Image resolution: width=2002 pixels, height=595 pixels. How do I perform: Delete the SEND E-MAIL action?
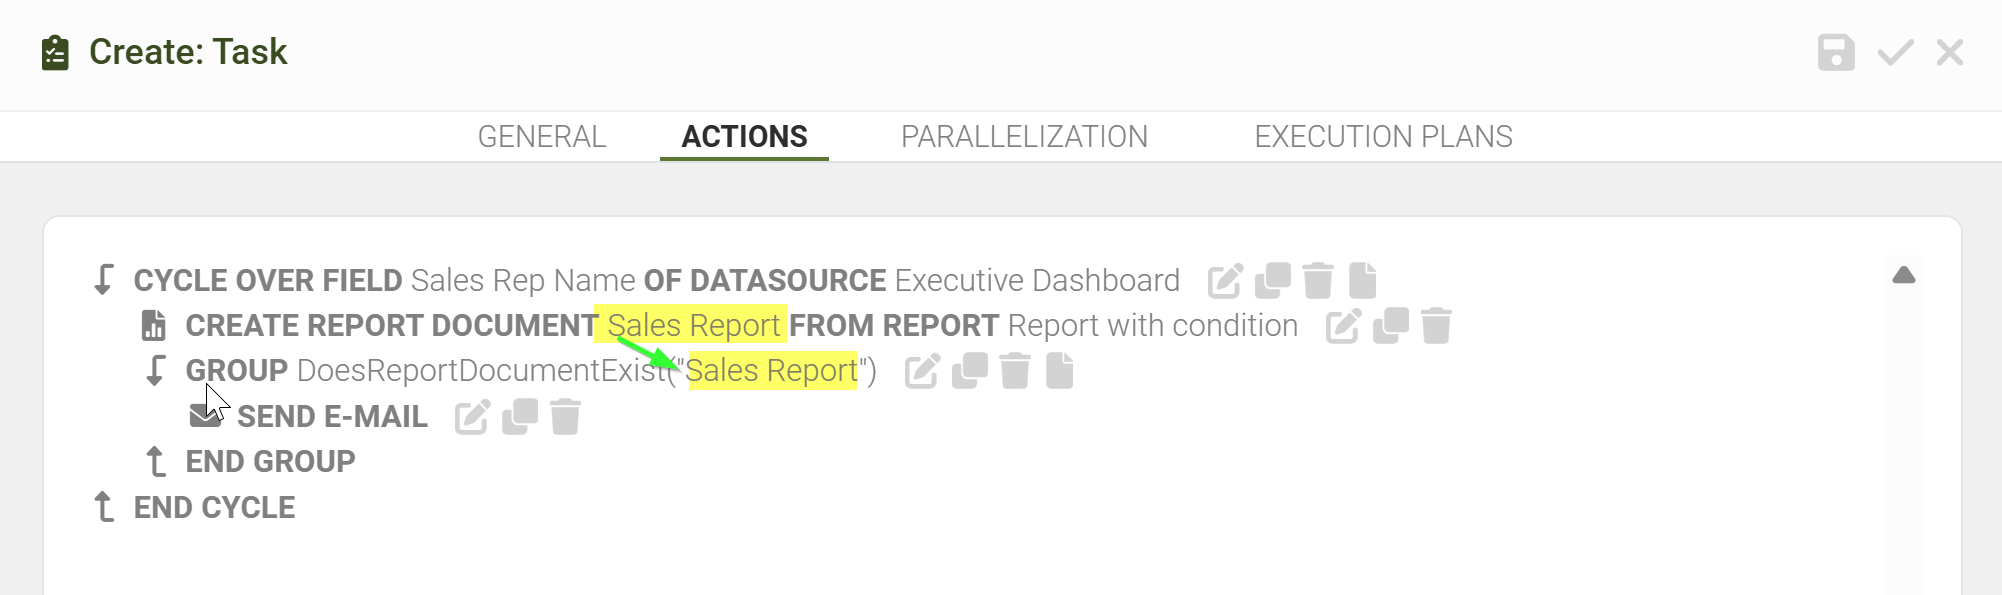(x=565, y=417)
